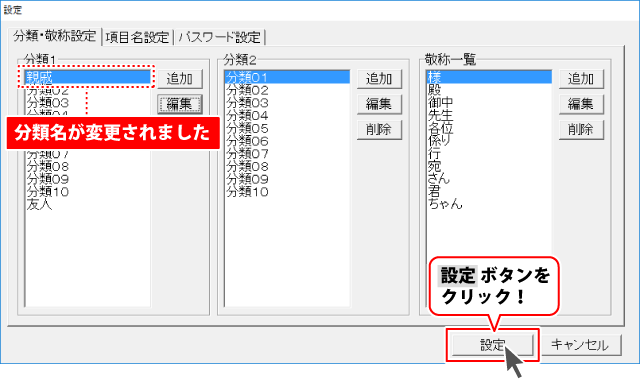Select さん in 敬称一覧 list
The height and width of the screenshot is (380, 640).
pos(489,179)
